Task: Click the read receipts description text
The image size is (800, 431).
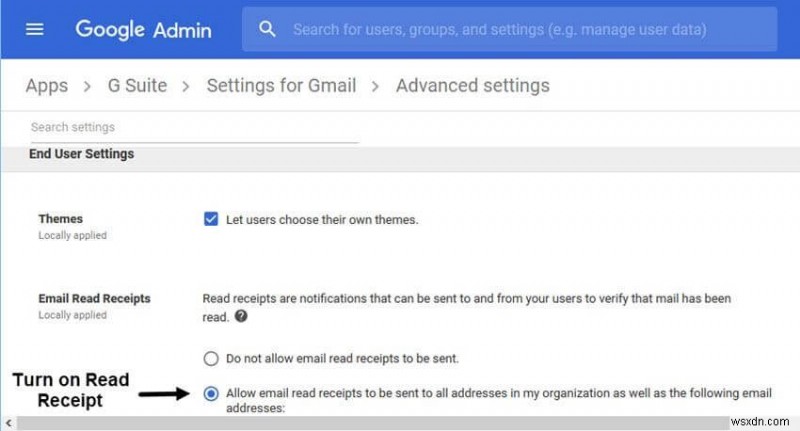Action: tap(466, 307)
